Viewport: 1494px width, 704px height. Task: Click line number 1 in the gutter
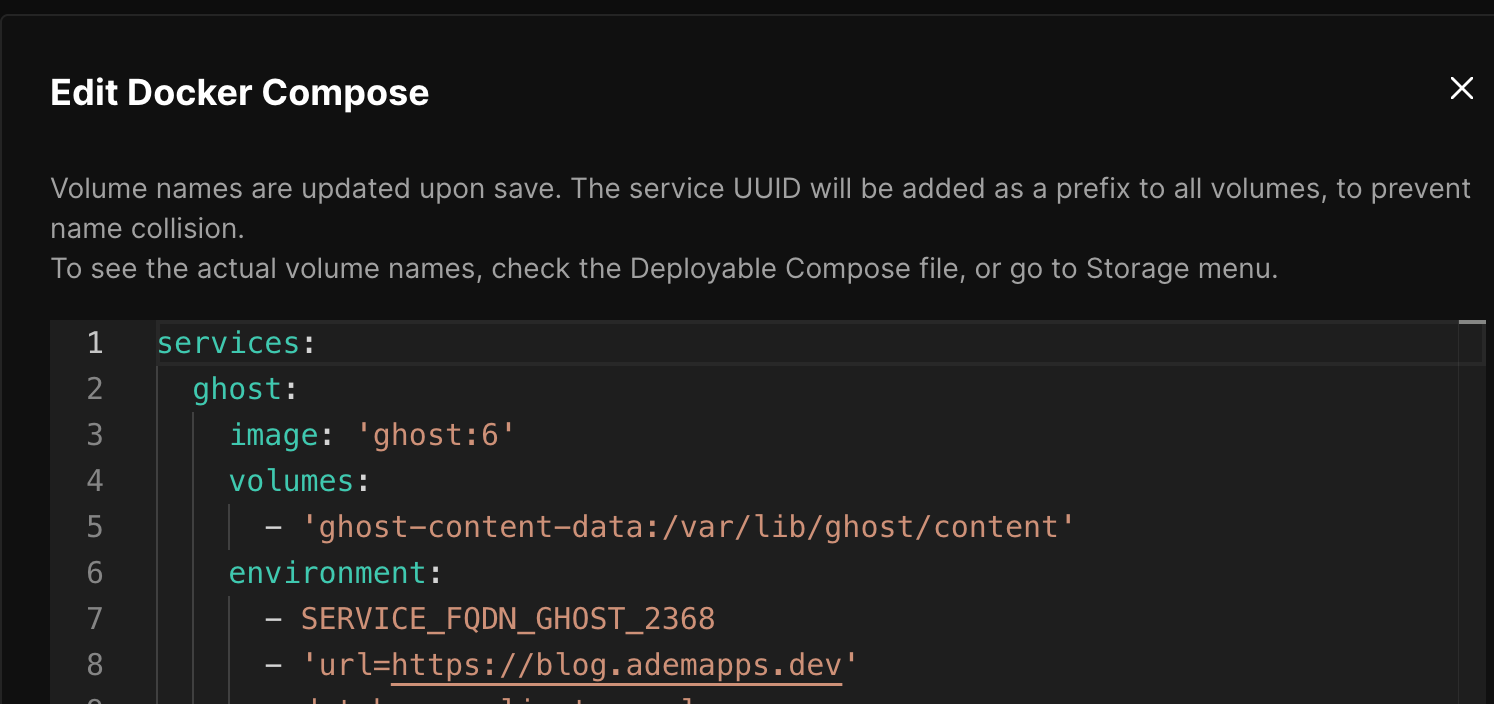[94, 344]
